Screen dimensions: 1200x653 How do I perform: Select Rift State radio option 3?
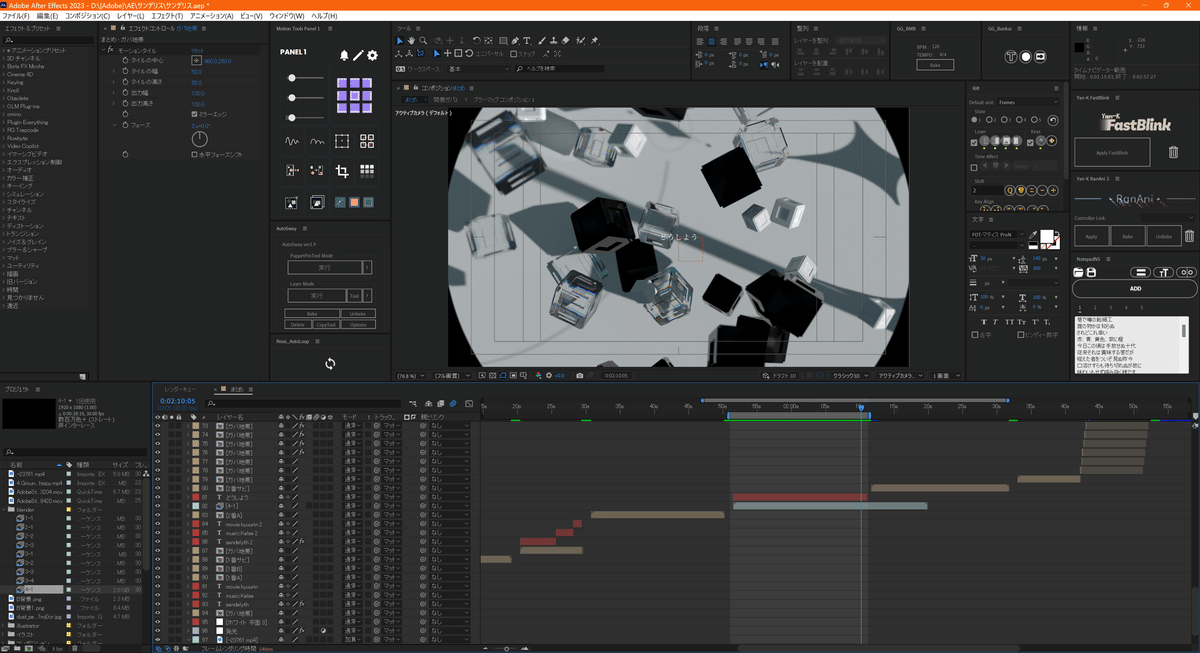(x=1004, y=119)
